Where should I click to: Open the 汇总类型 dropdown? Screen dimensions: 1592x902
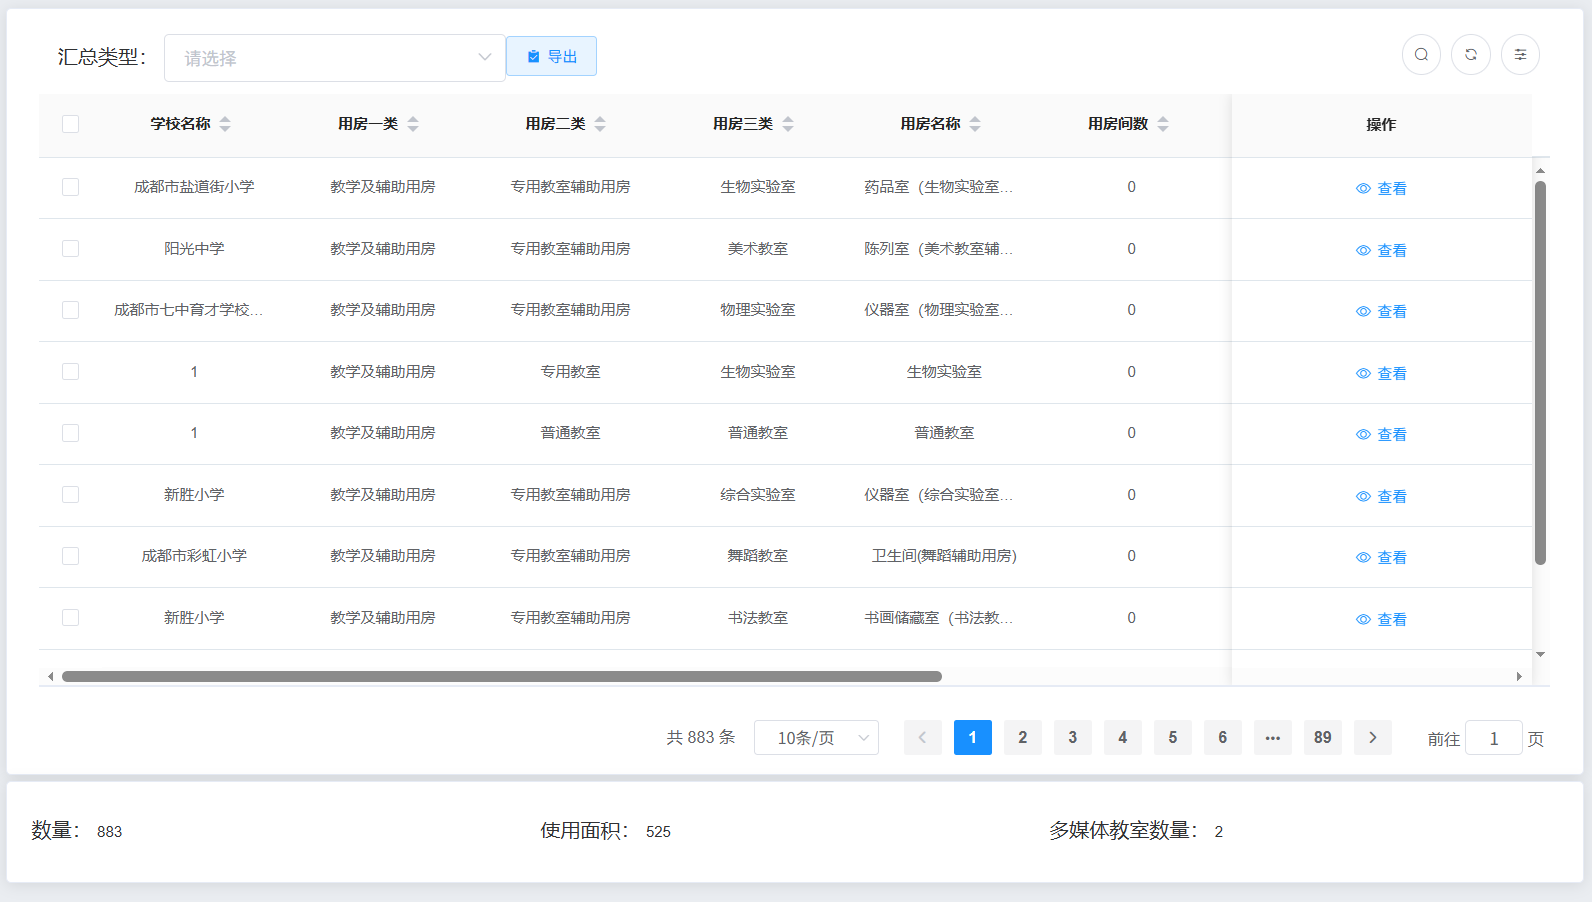(x=334, y=58)
